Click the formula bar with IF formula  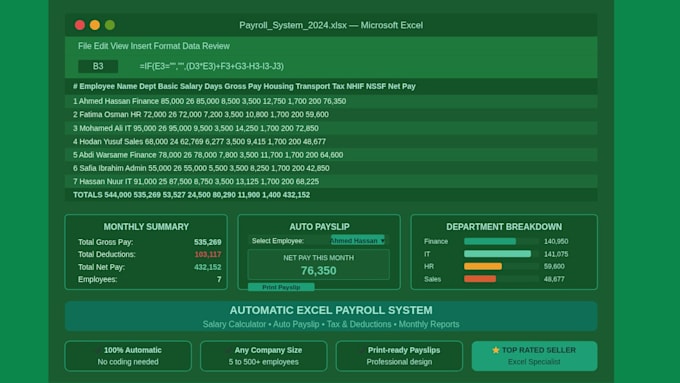(212, 66)
